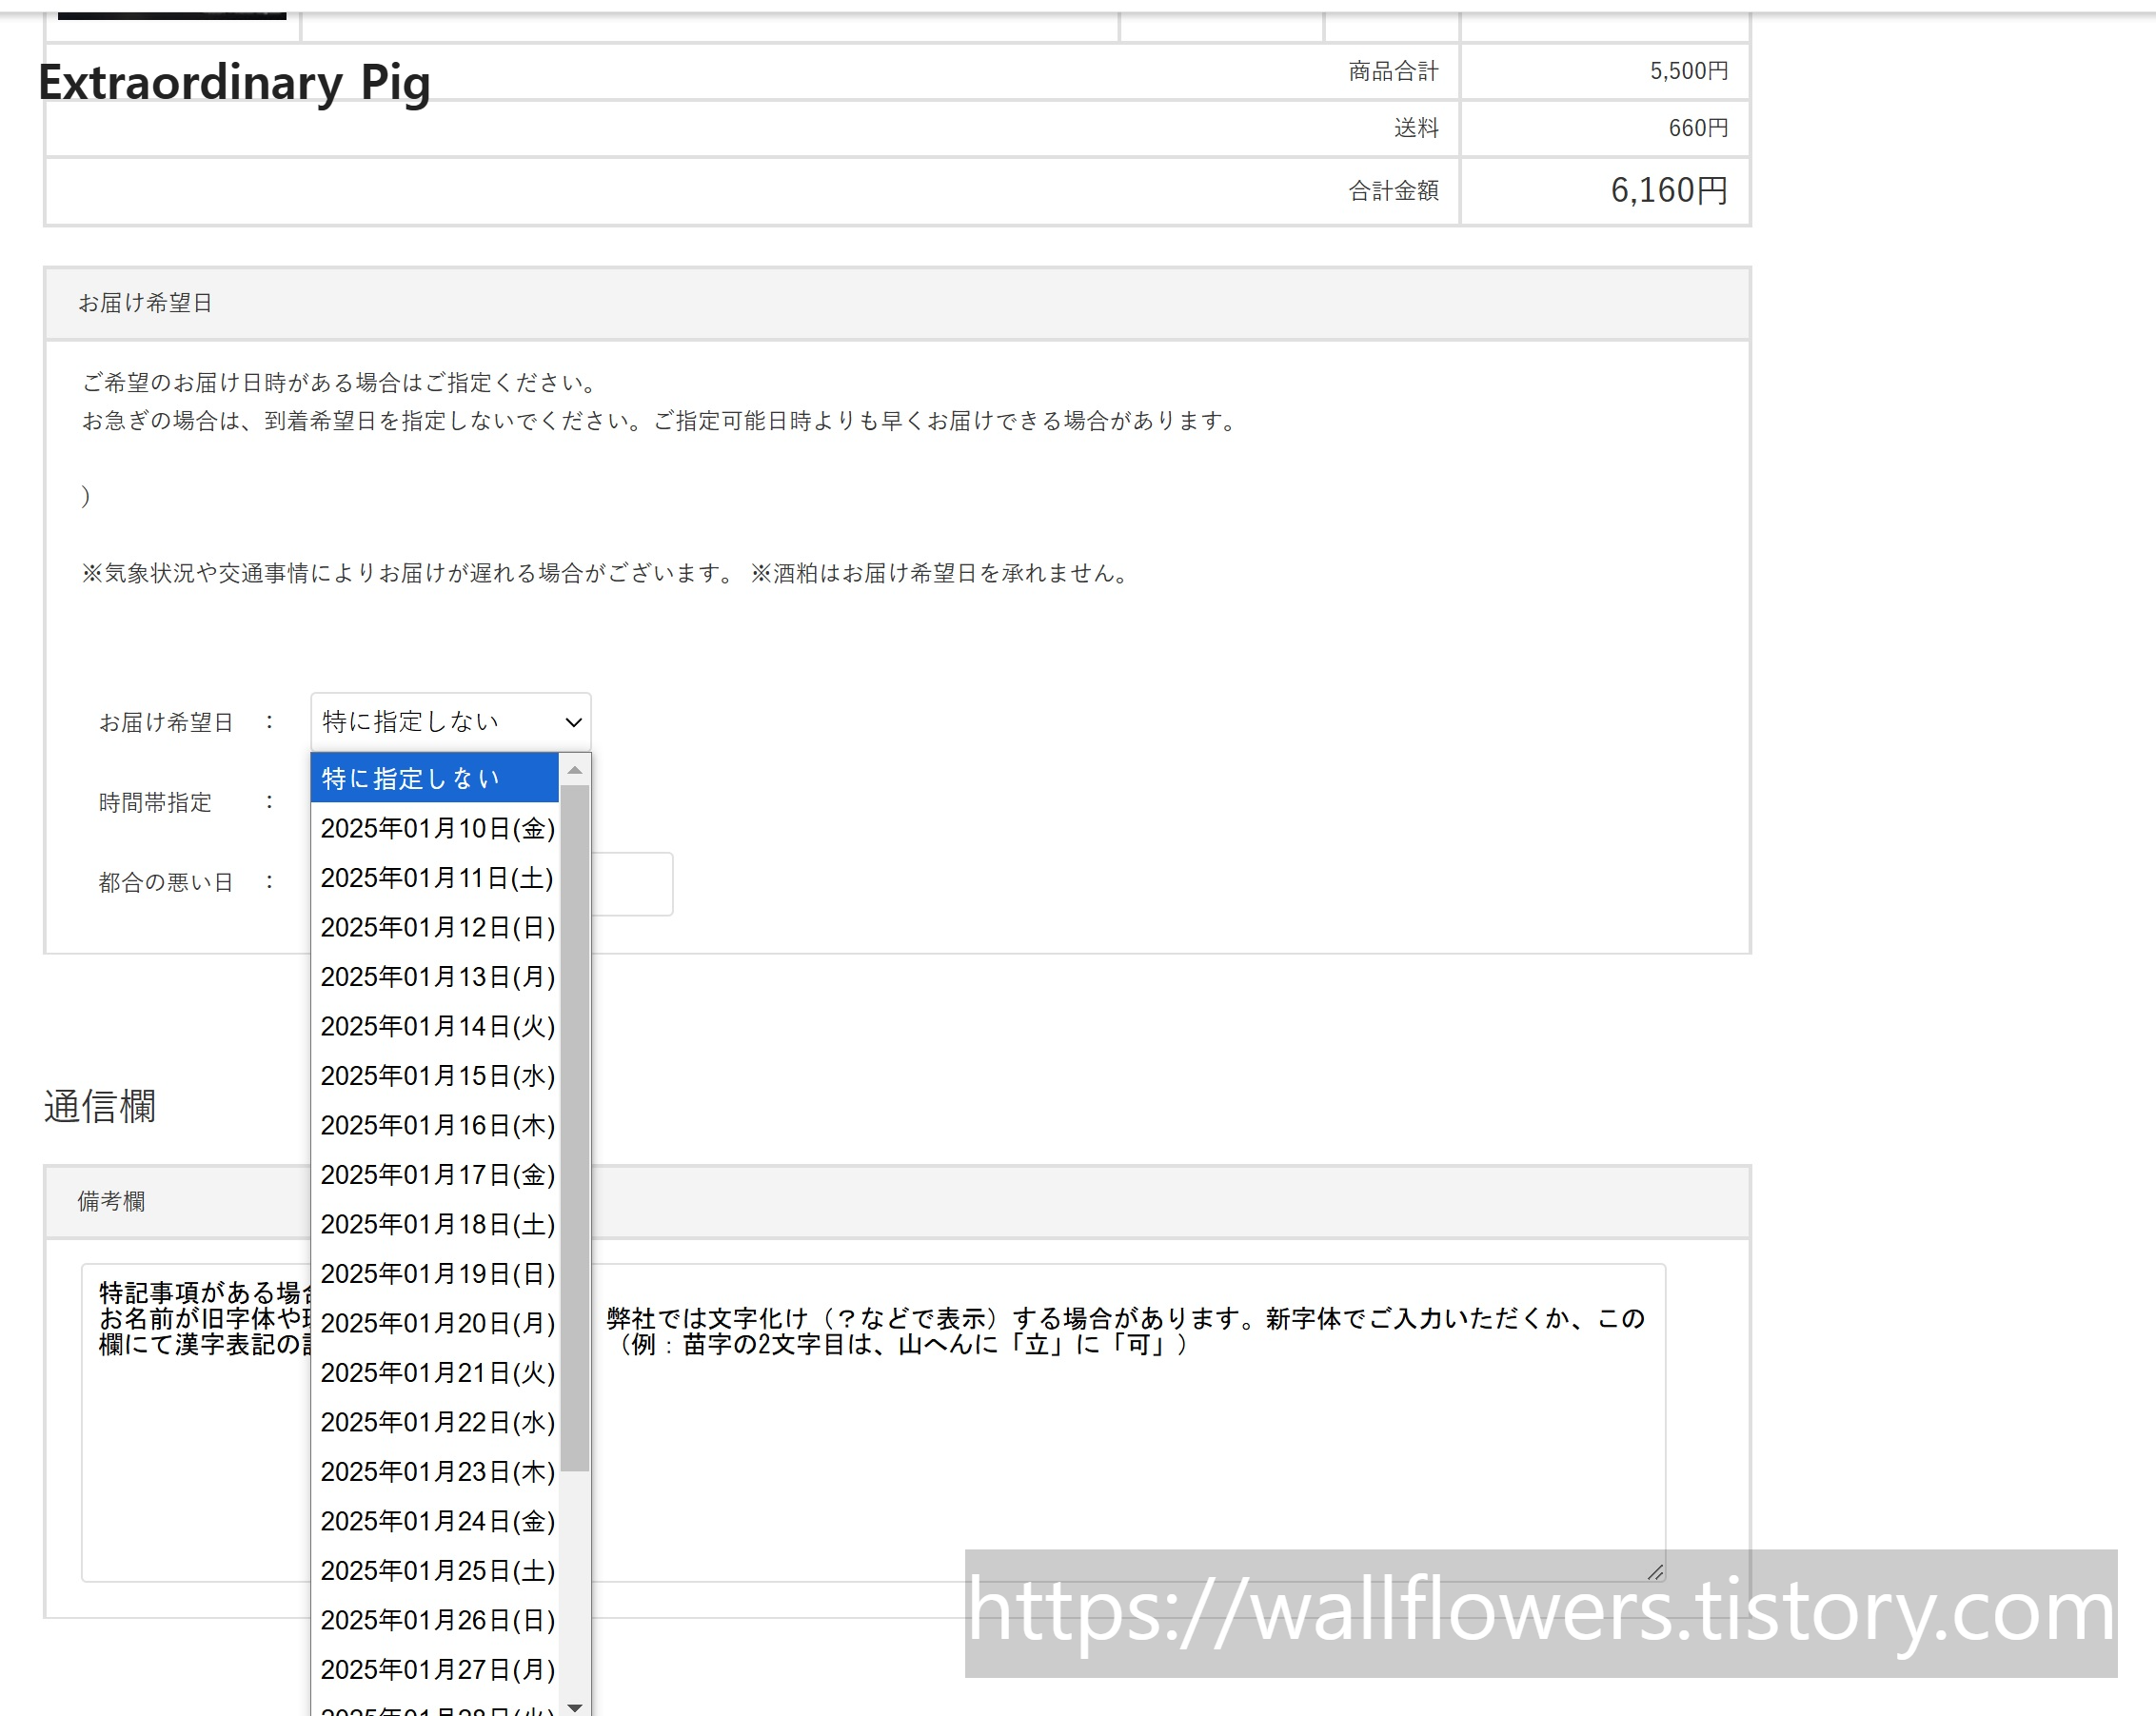Choose 2025年01月24日(金) delivery date
Image resolution: width=2156 pixels, height=1716 pixels.
436,1521
